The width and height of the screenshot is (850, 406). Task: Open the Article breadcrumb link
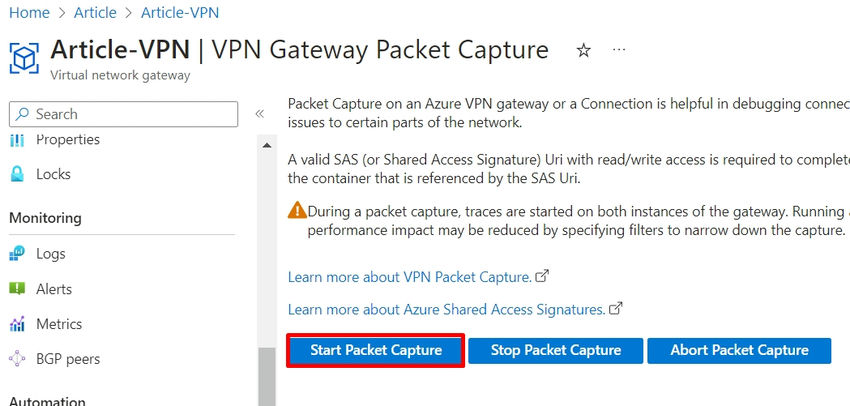[x=95, y=12]
